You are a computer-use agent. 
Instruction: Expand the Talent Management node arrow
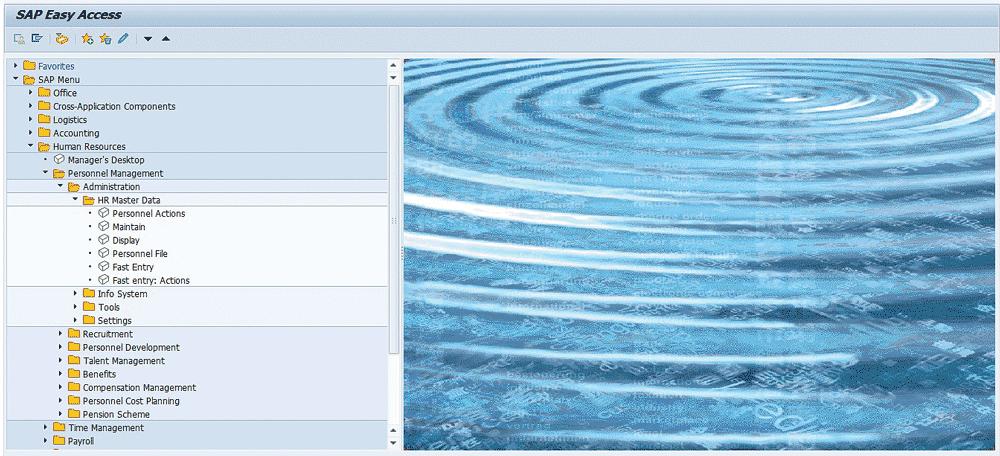61,360
